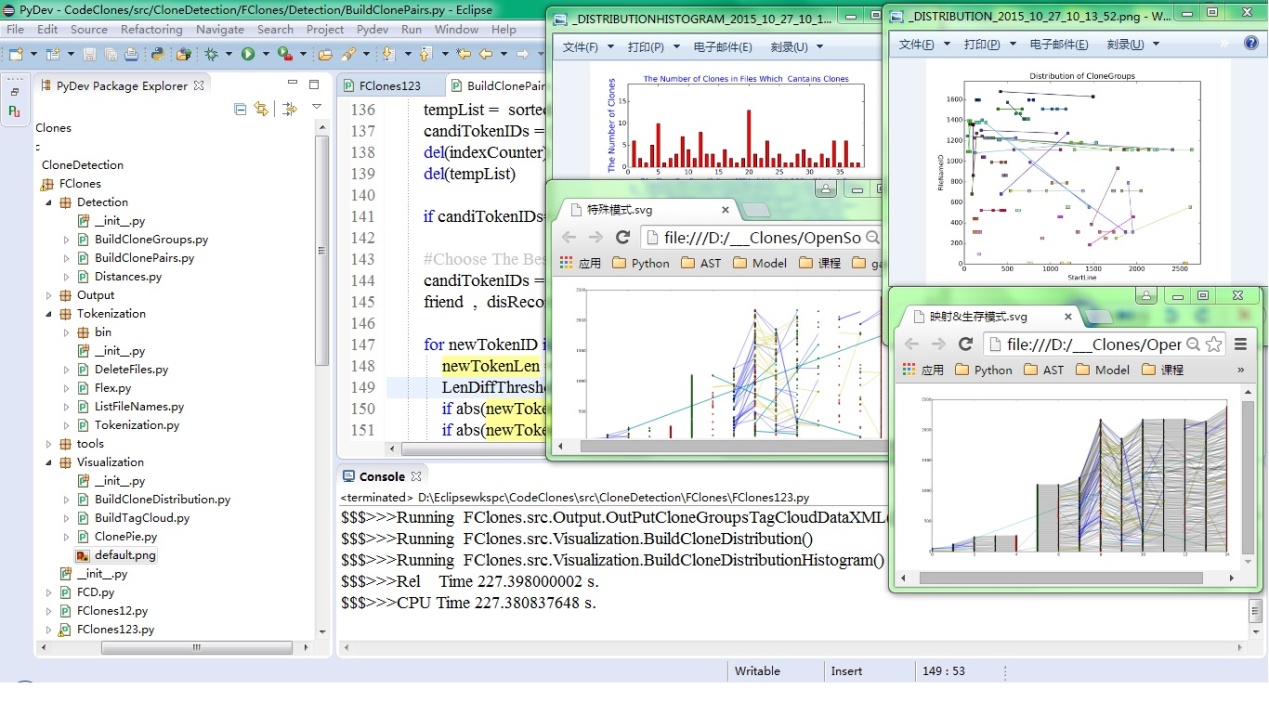Expand the Output package node
The image size is (1269, 715).
pyautogui.click(x=49, y=296)
